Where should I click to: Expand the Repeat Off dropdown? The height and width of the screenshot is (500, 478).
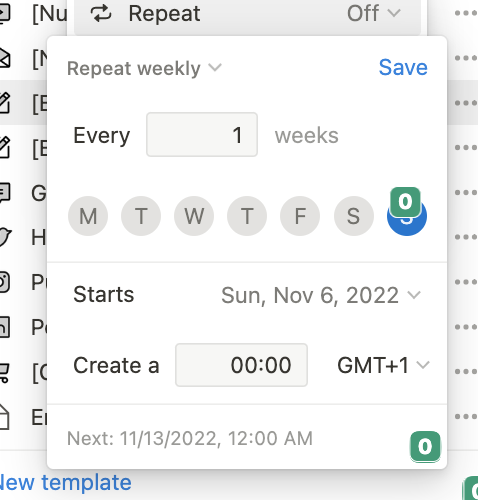374,14
